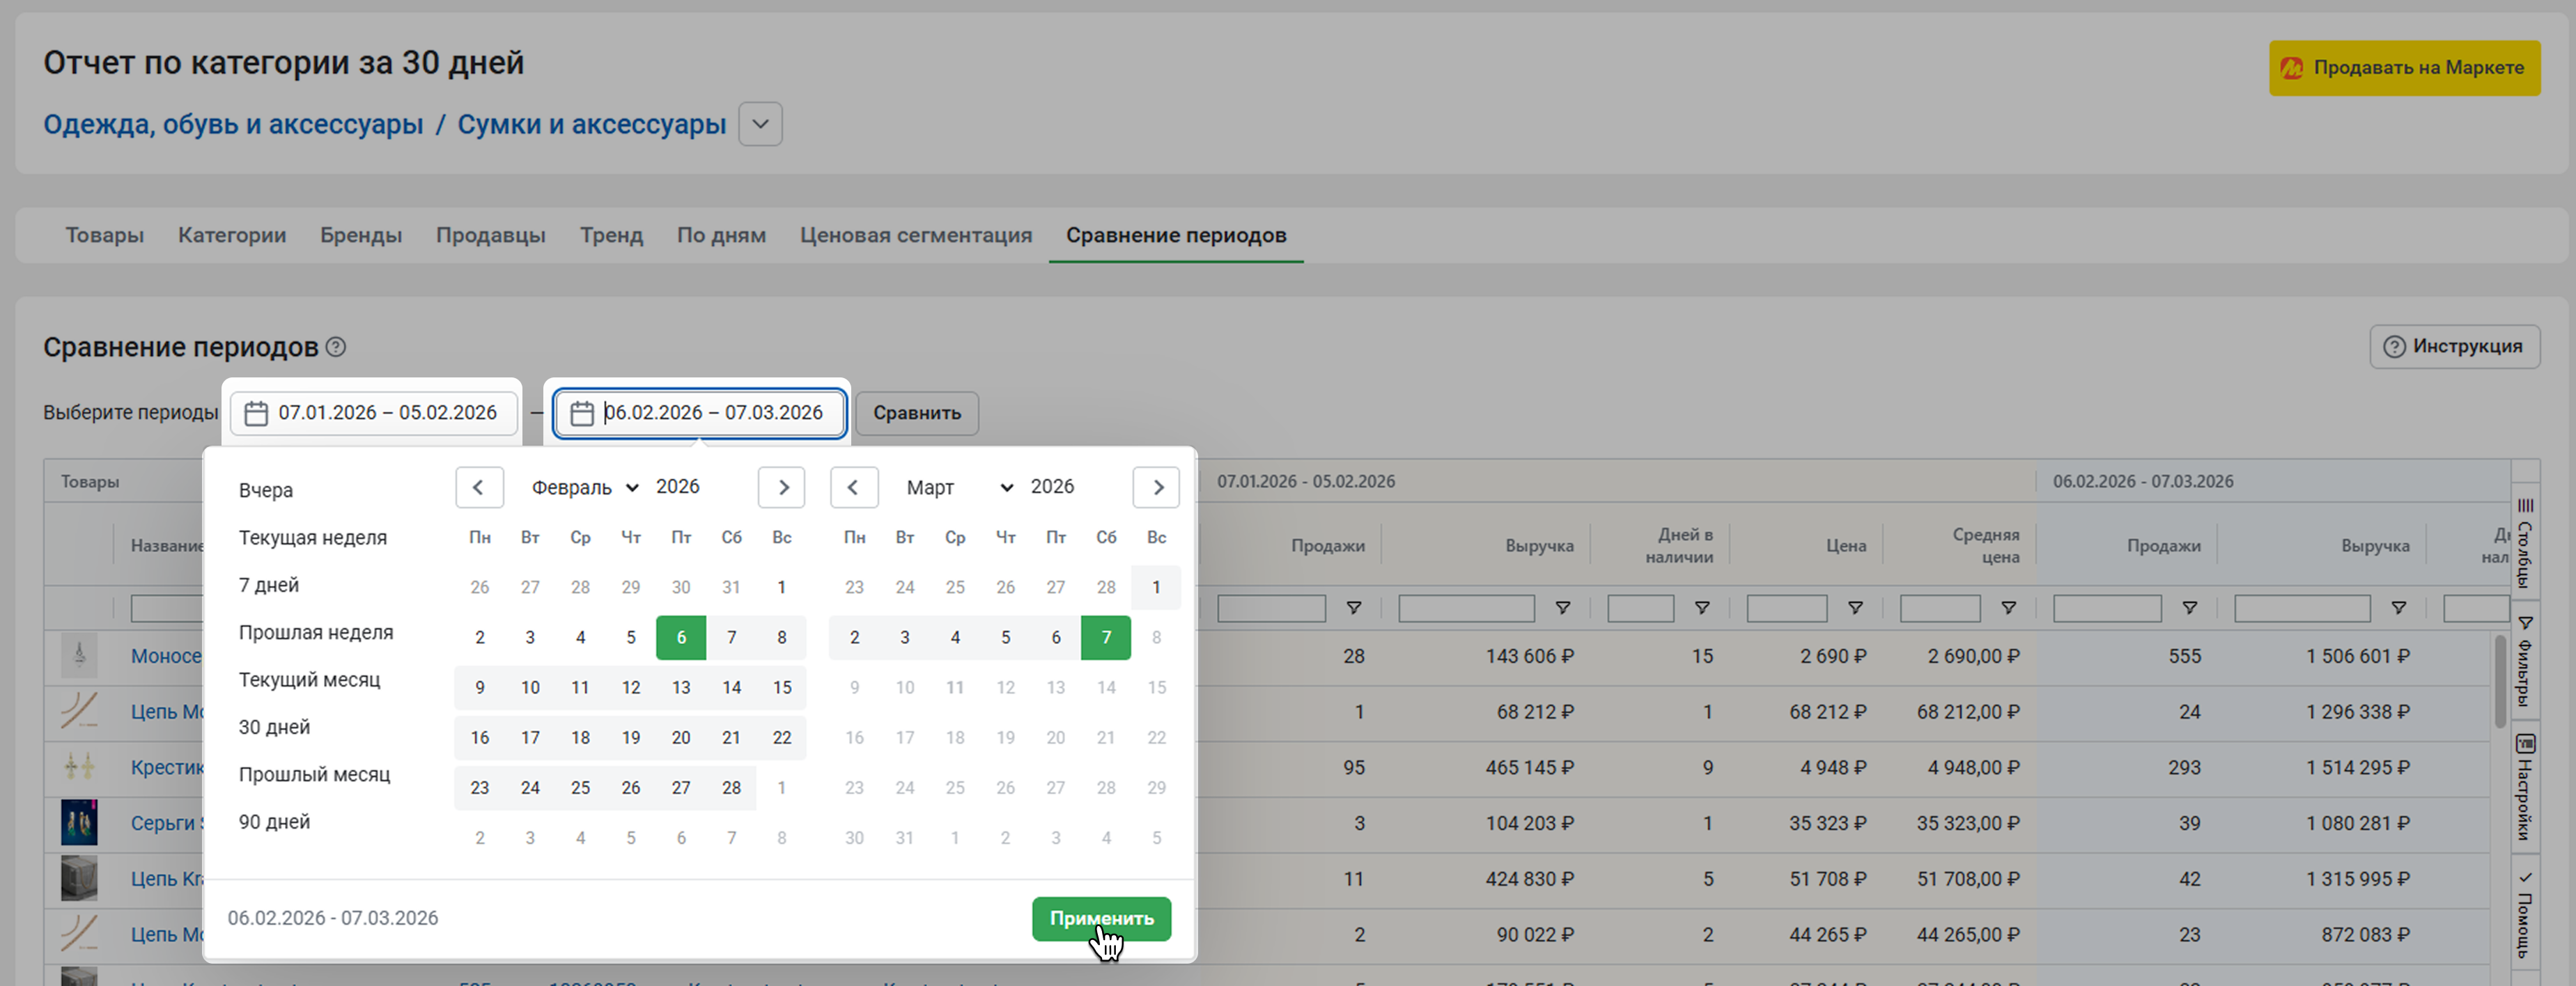Open the Ценовая сегментация tab

(915, 235)
